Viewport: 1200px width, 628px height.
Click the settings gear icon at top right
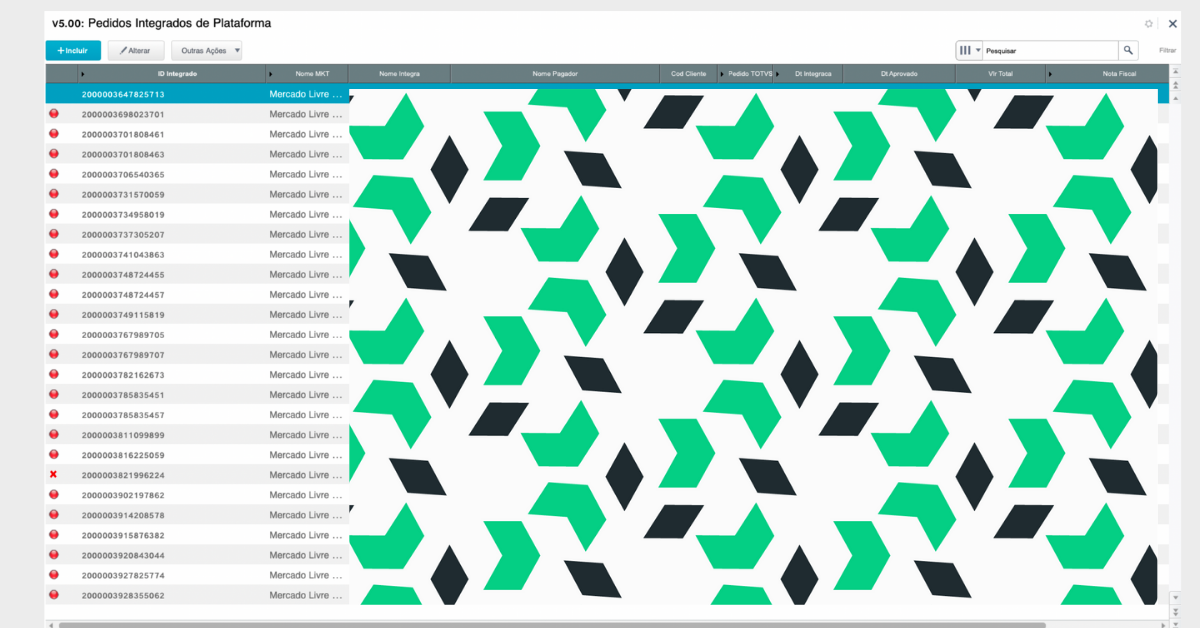(x=1149, y=23)
